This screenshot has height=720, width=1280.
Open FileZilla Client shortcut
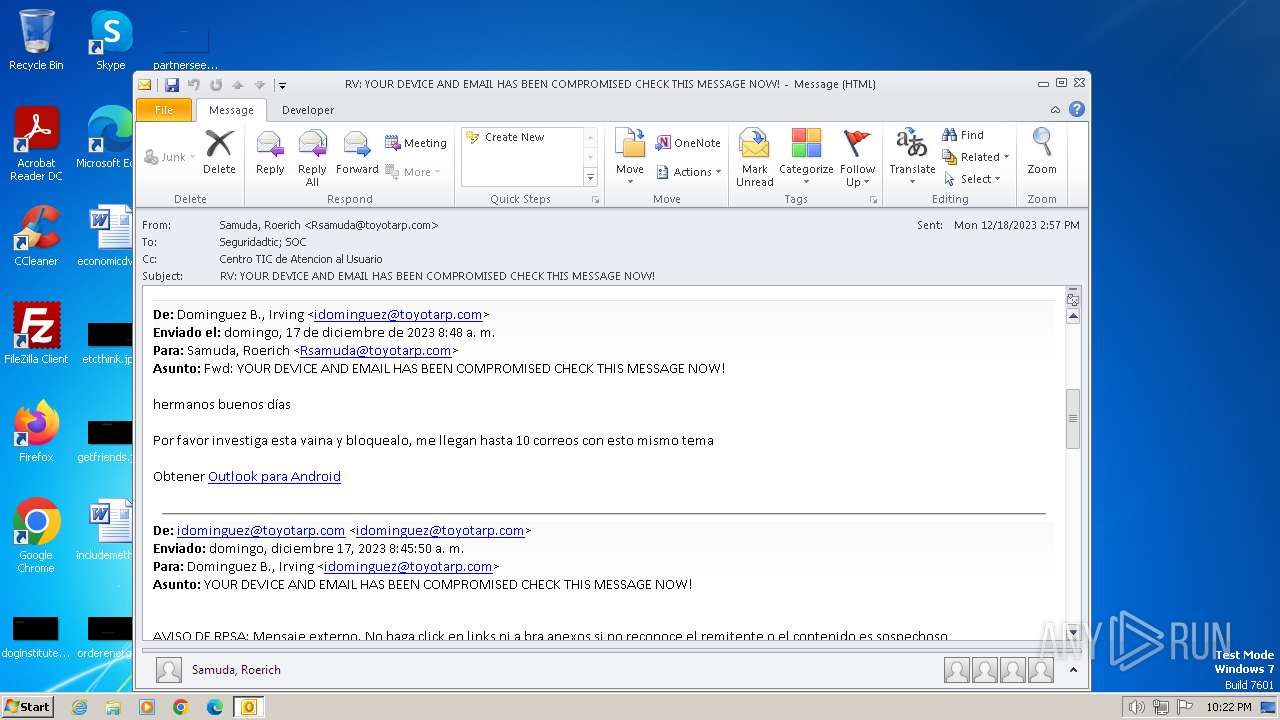tap(36, 334)
